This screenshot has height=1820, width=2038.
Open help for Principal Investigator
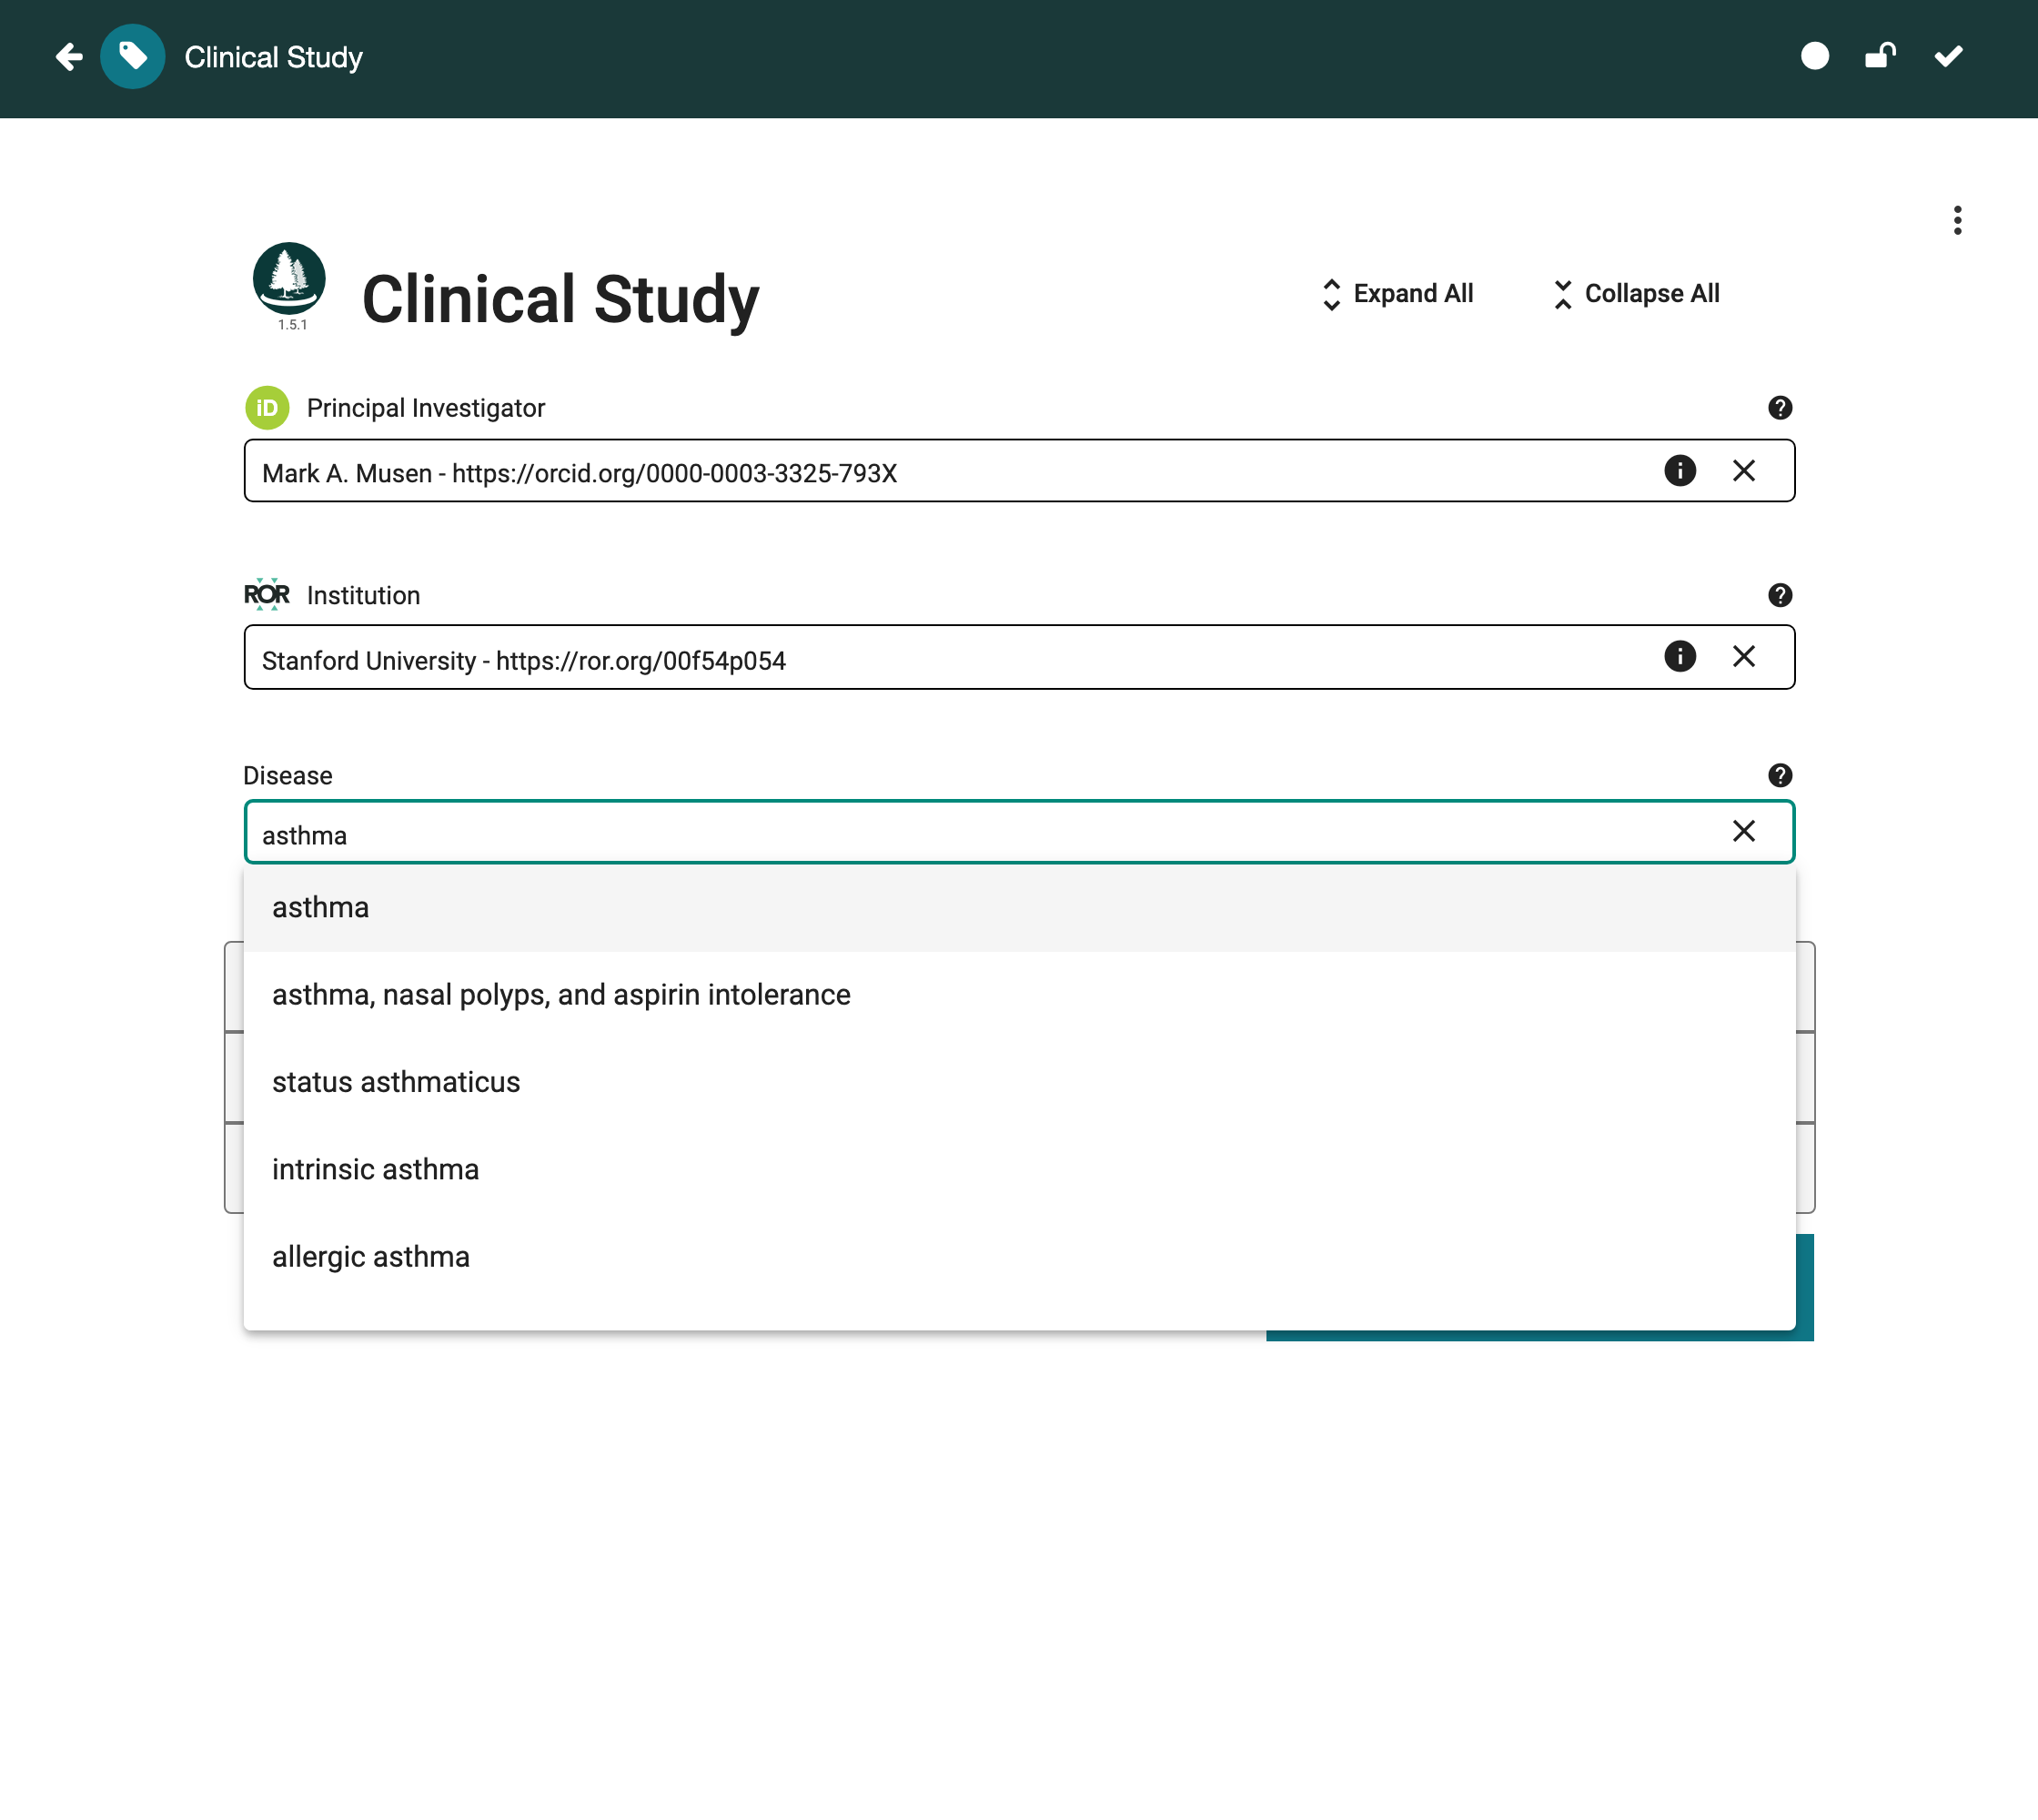click(x=1780, y=408)
